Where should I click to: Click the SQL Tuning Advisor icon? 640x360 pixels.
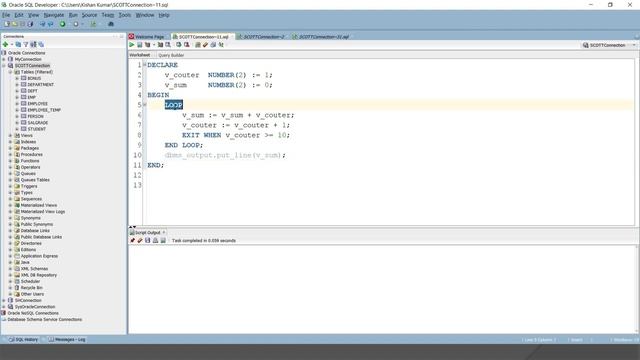point(168,44)
